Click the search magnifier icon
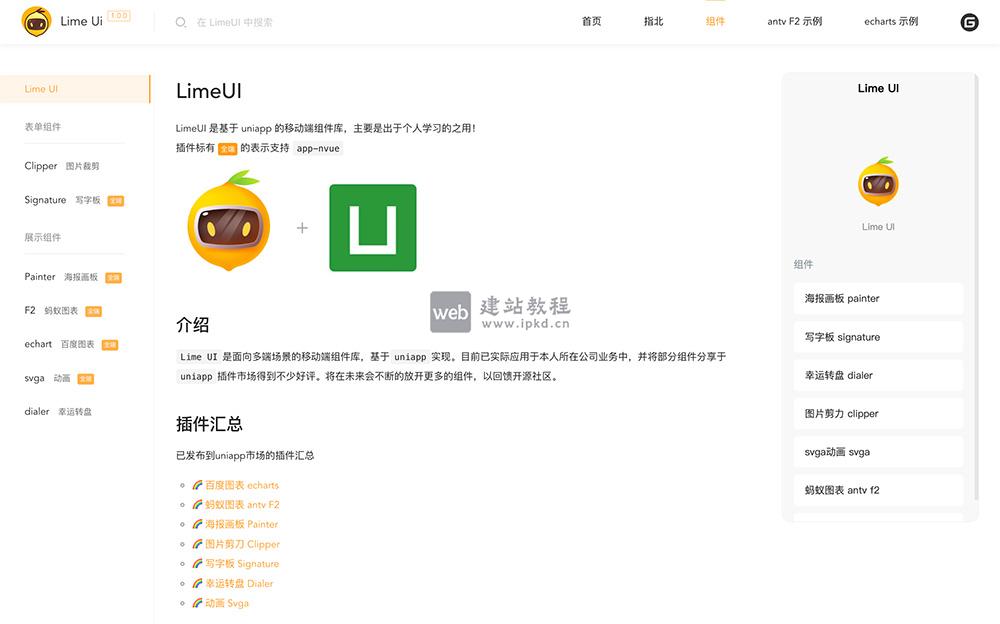 [180, 21]
